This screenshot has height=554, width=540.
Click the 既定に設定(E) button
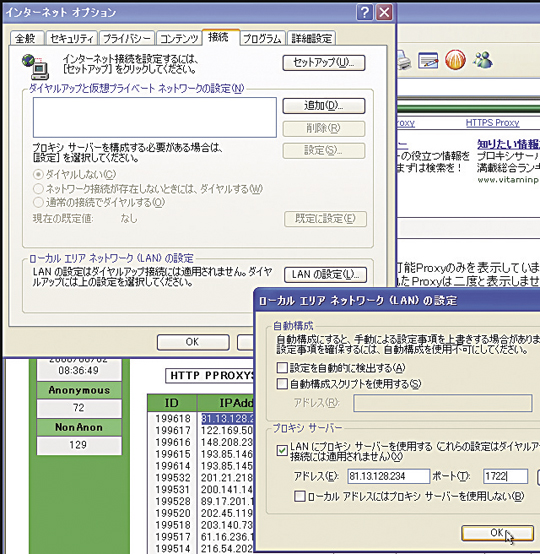pos(325,219)
